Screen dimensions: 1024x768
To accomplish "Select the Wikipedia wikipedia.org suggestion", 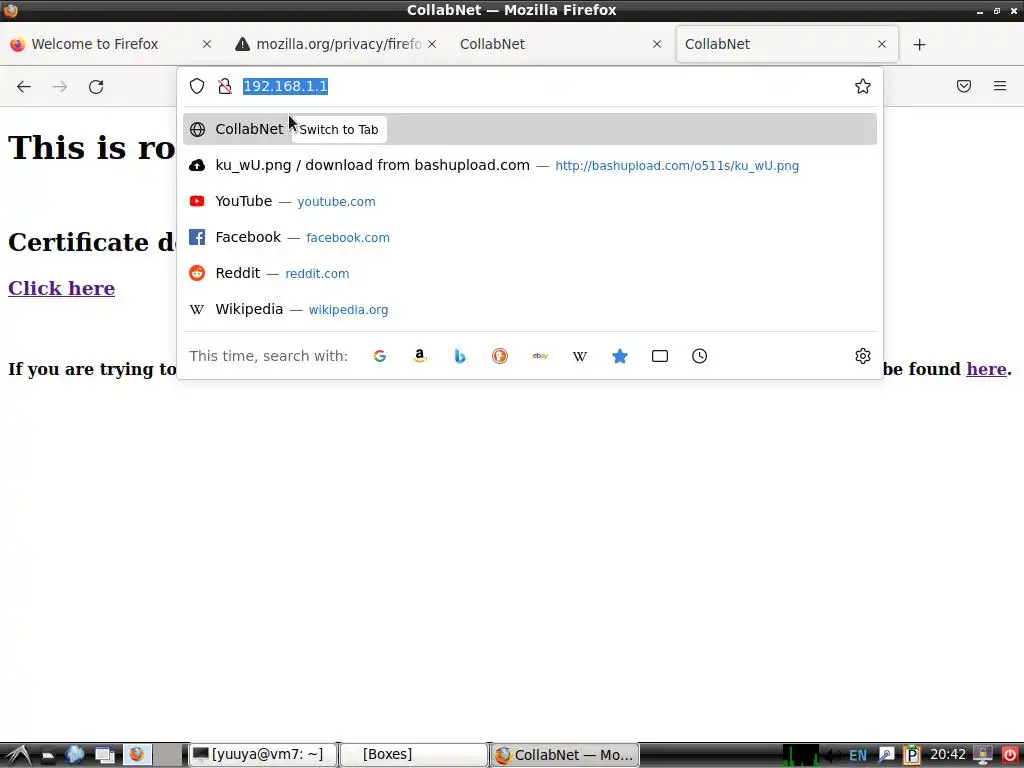I will [530, 310].
